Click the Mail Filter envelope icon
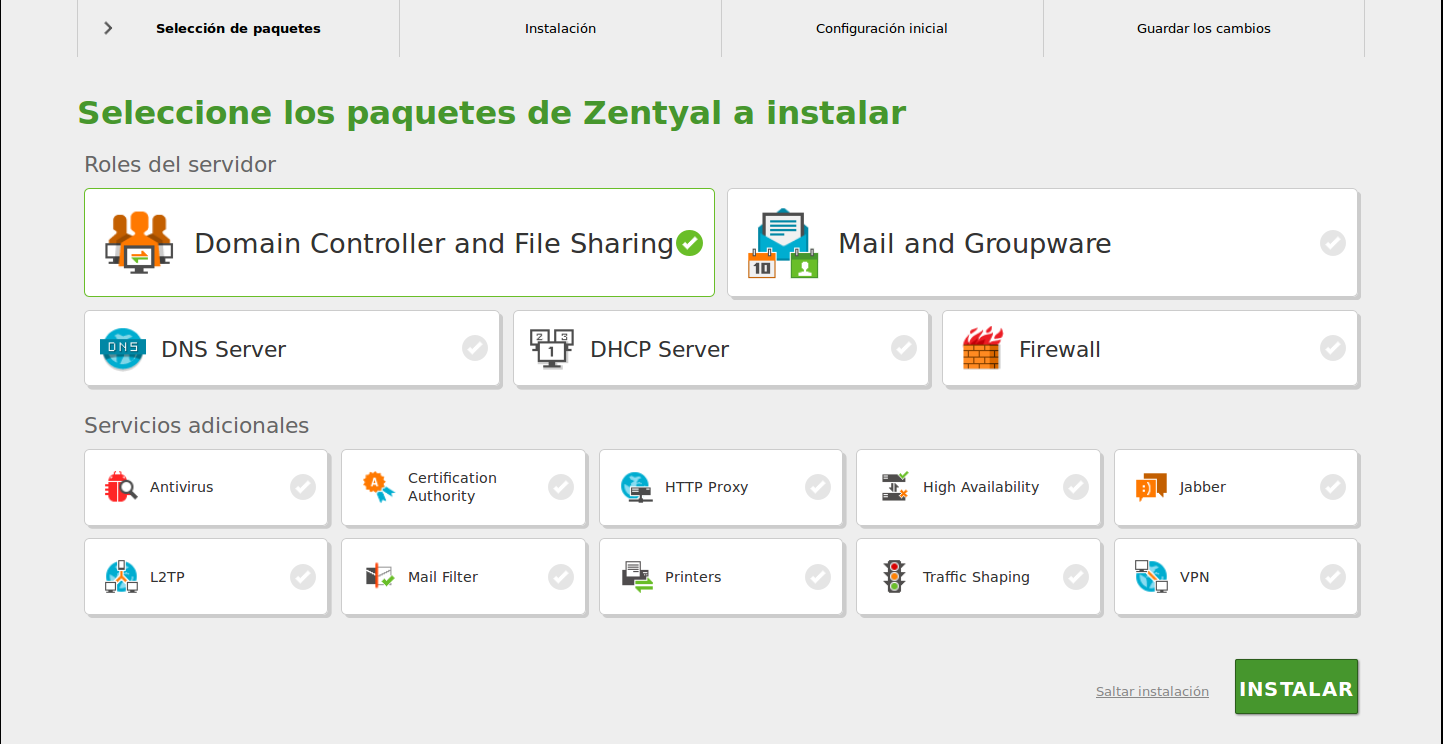 click(379, 577)
